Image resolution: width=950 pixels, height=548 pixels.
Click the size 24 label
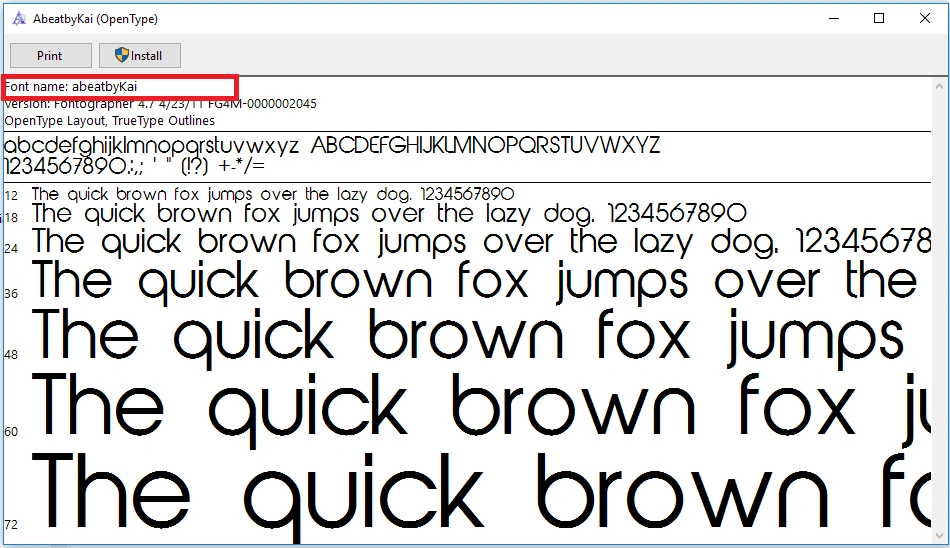click(12, 248)
